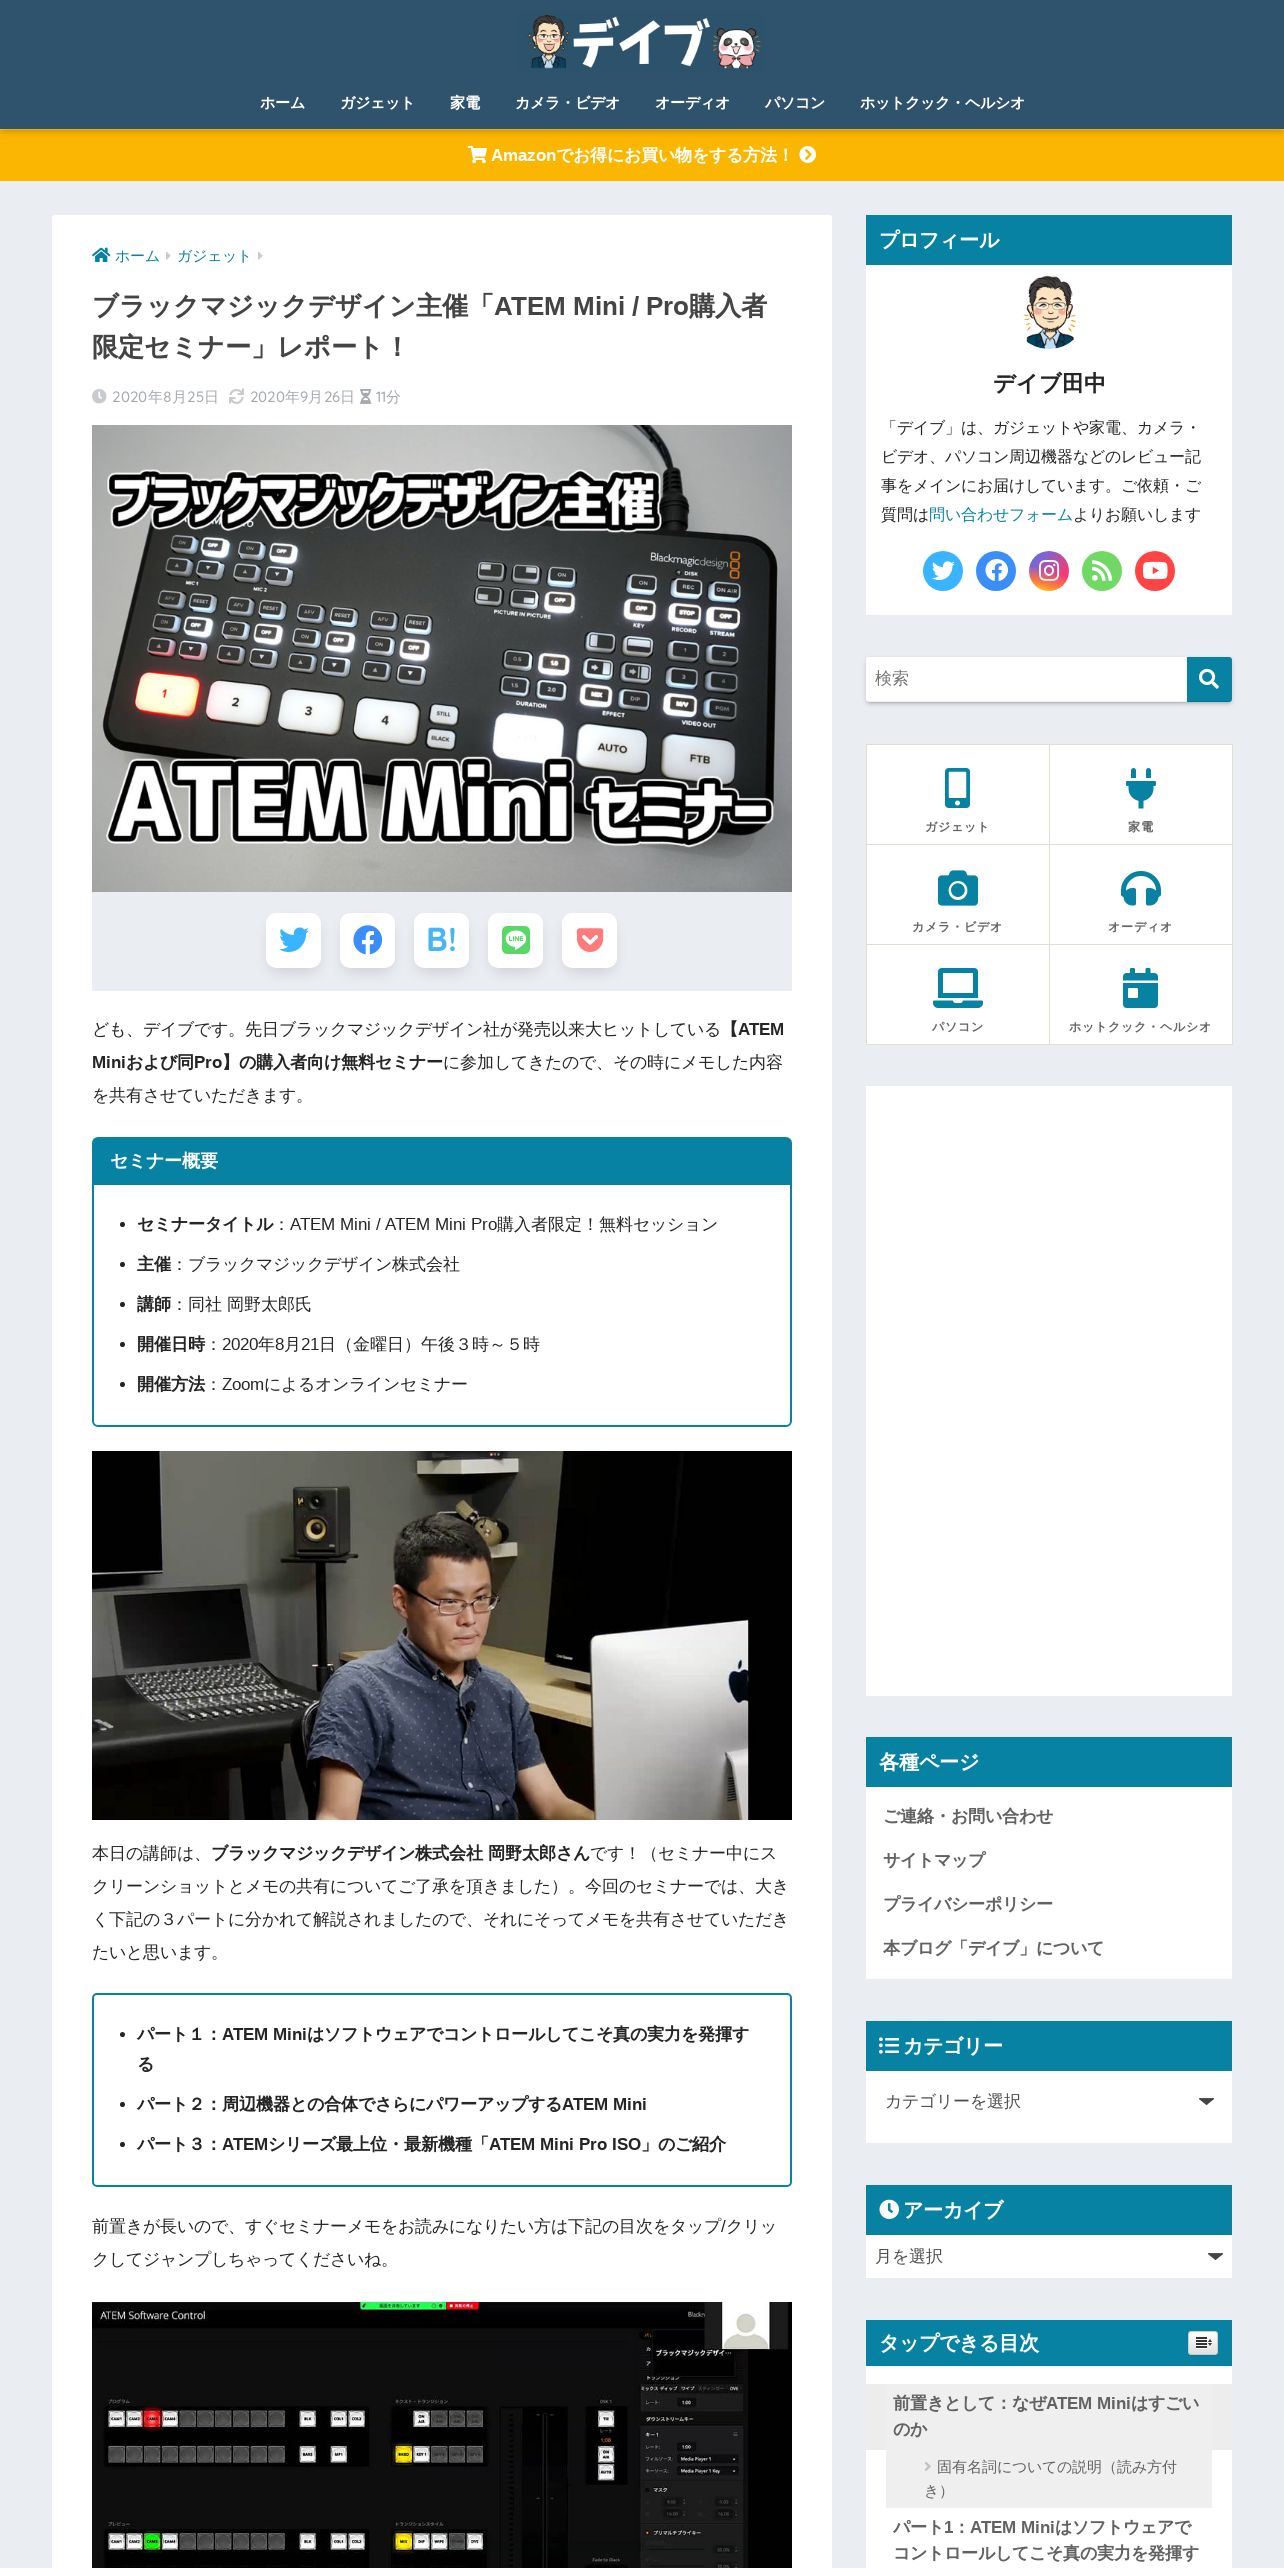This screenshot has width=1284, height=2568.
Task: Open the Twitter profile icon in the sidebar
Action: [x=942, y=571]
